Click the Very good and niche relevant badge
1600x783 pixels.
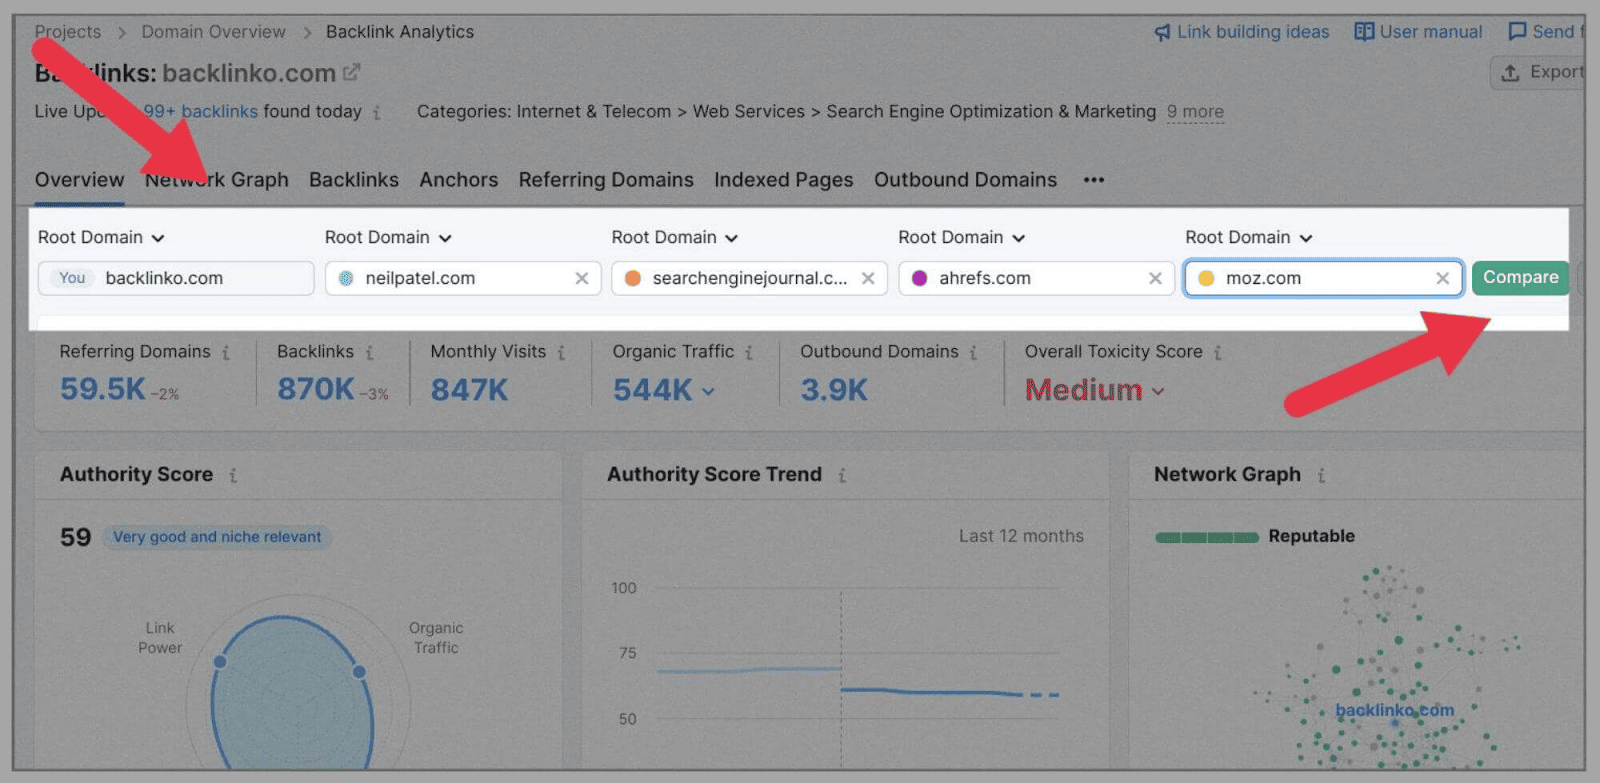(x=217, y=537)
